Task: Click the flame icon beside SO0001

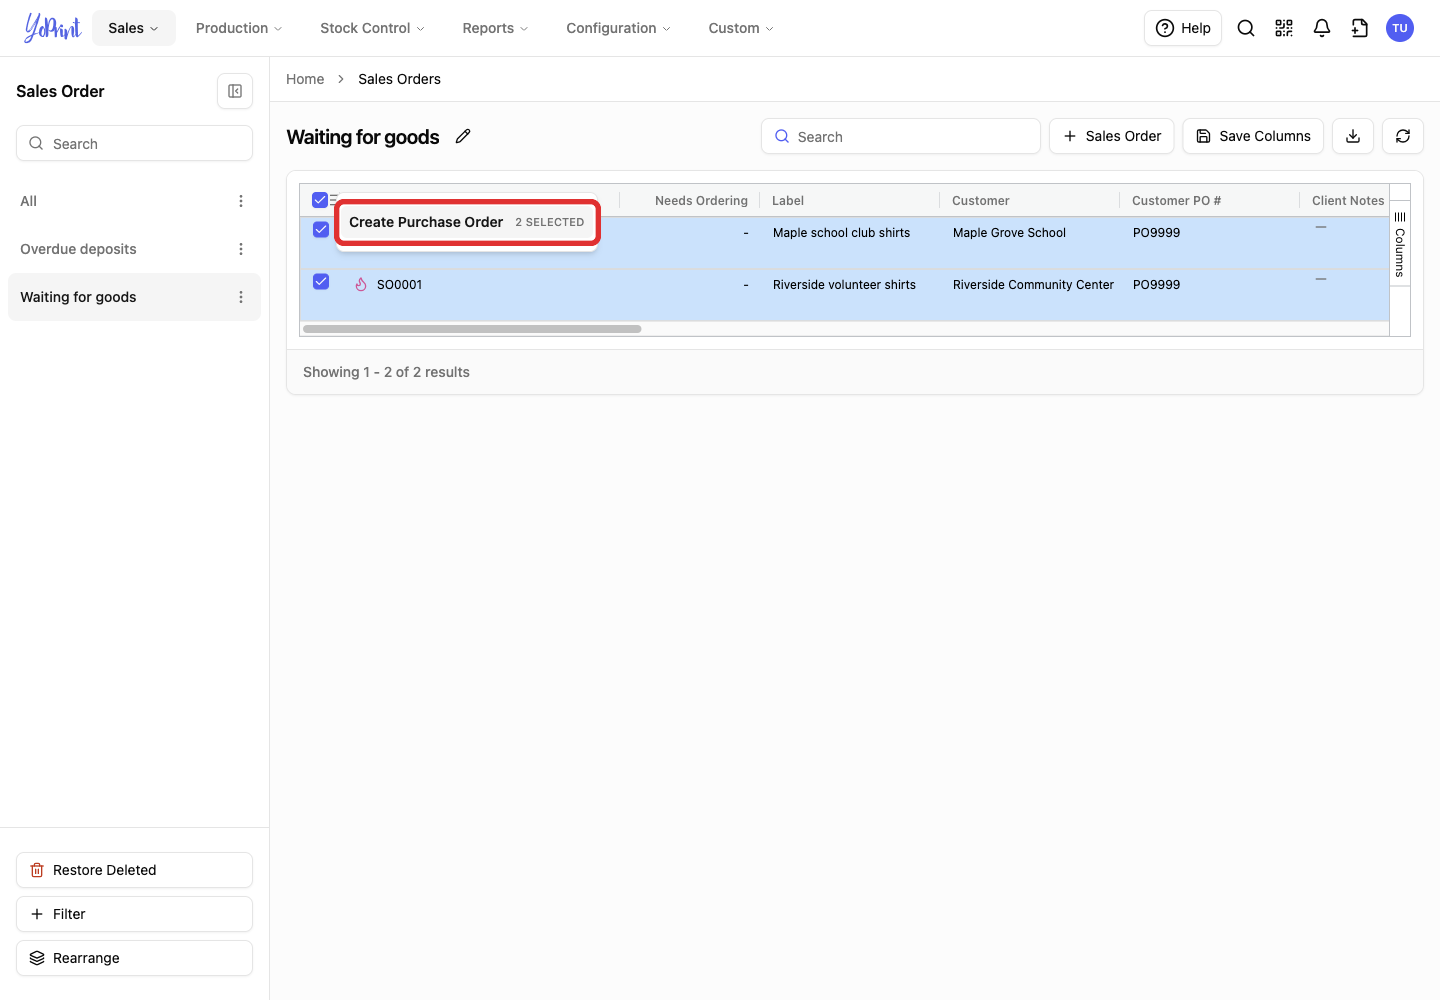Action: click(x=361, y=285)
